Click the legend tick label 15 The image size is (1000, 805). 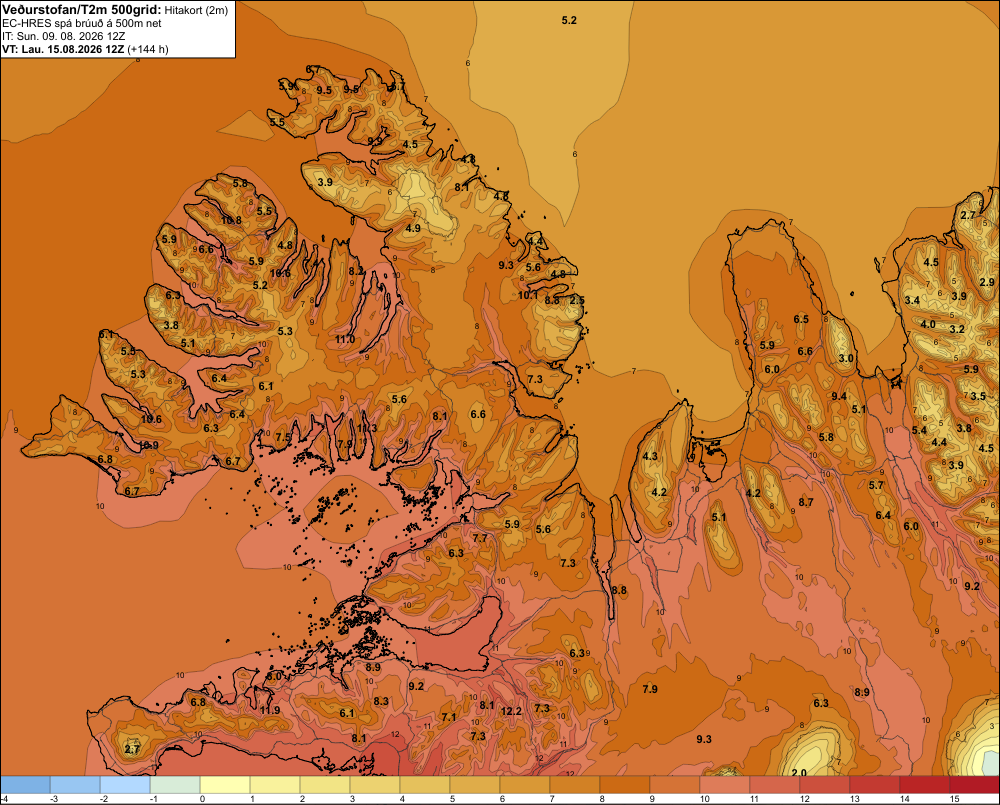coord(955,799)
